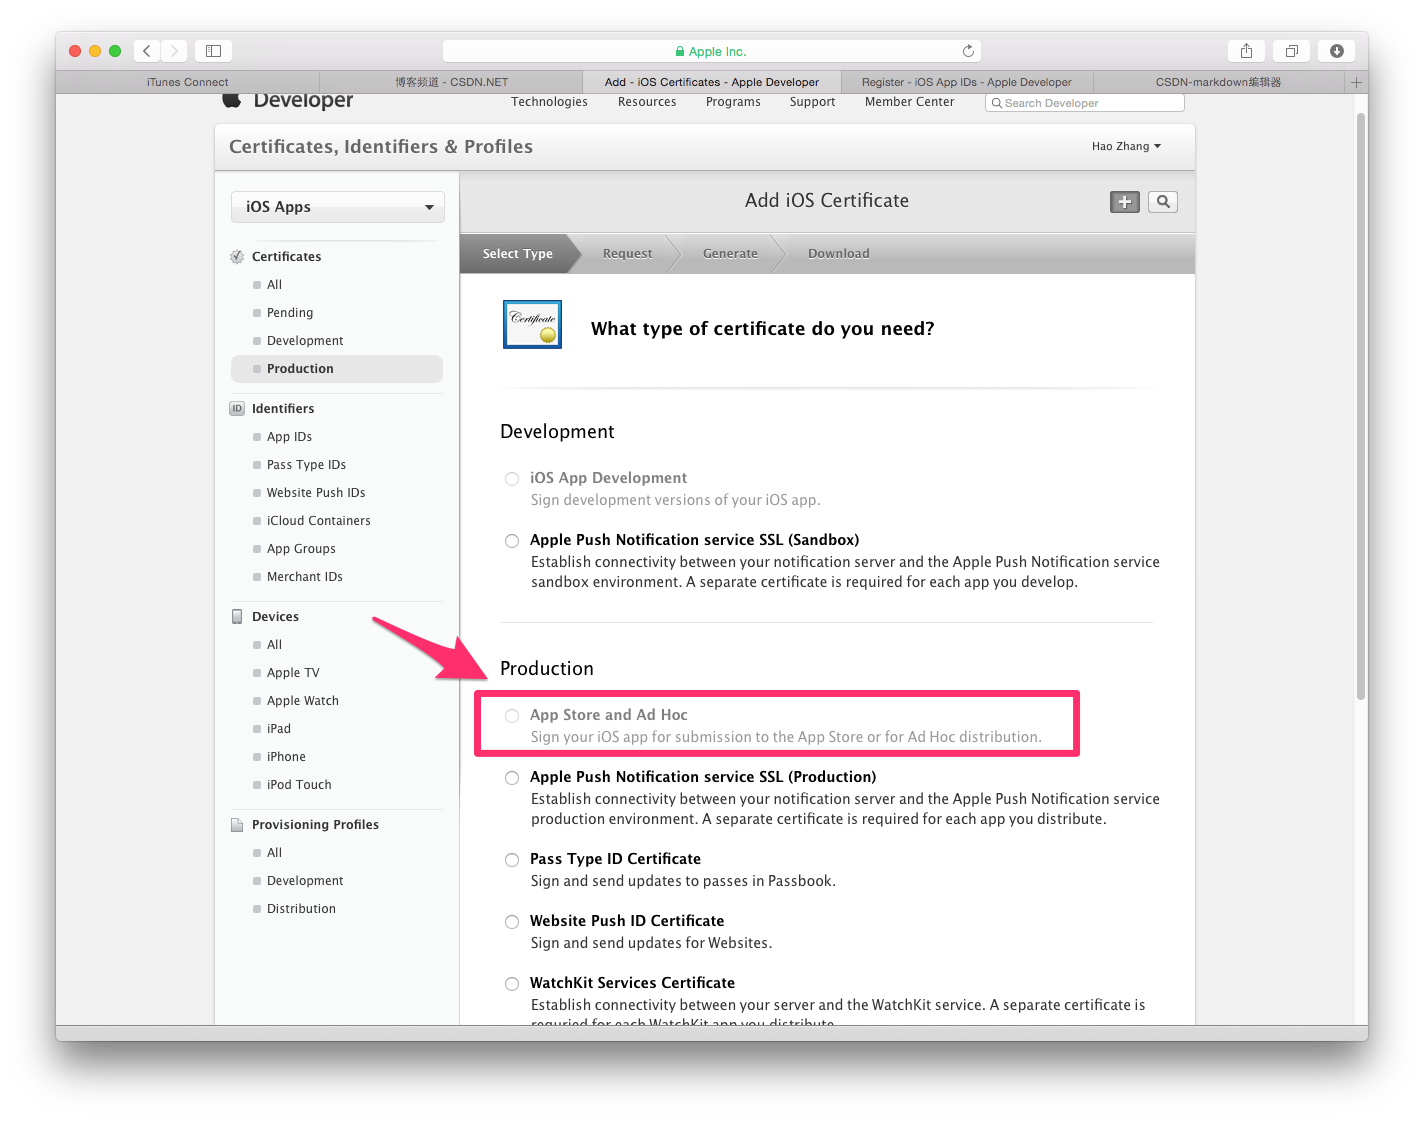Open a new tab with plus

click(1356, 82)
